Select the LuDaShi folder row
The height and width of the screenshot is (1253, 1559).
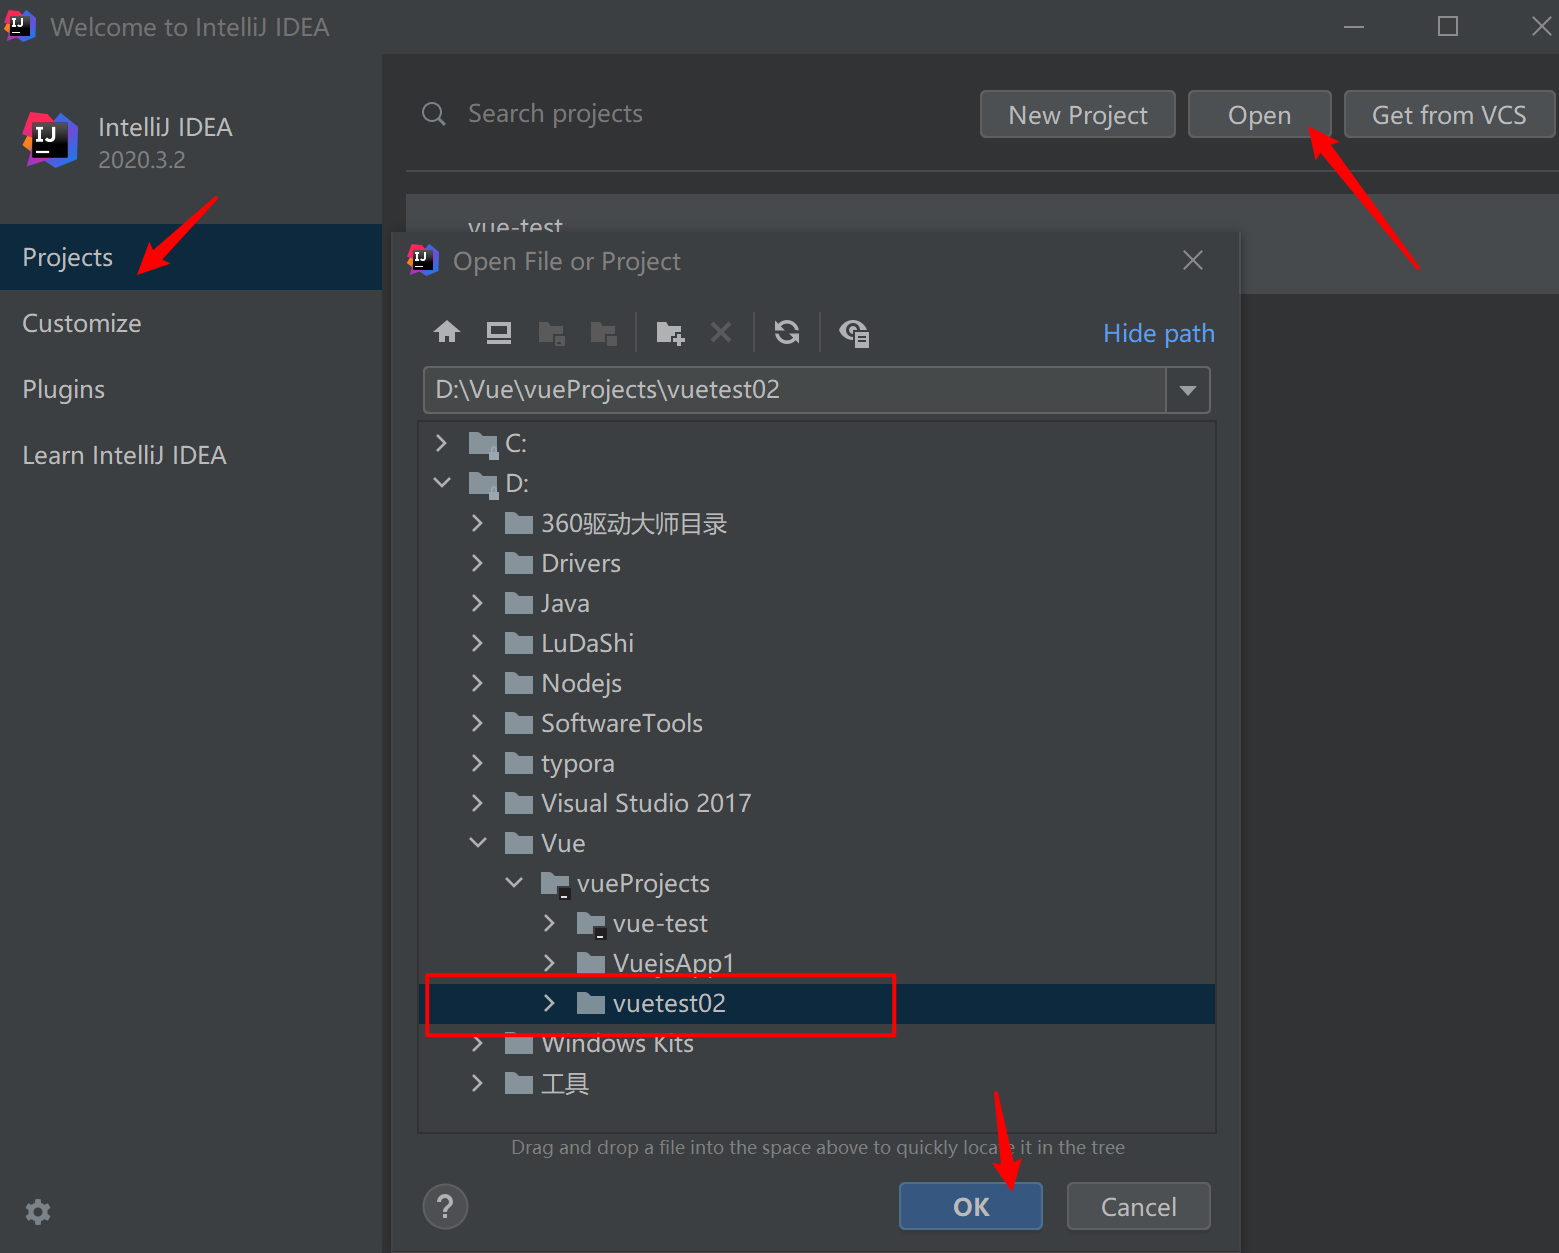coord(817,643)
